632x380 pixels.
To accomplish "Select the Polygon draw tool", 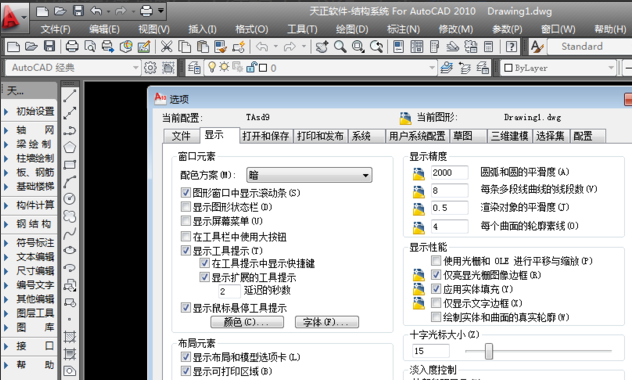I will 70,147.
